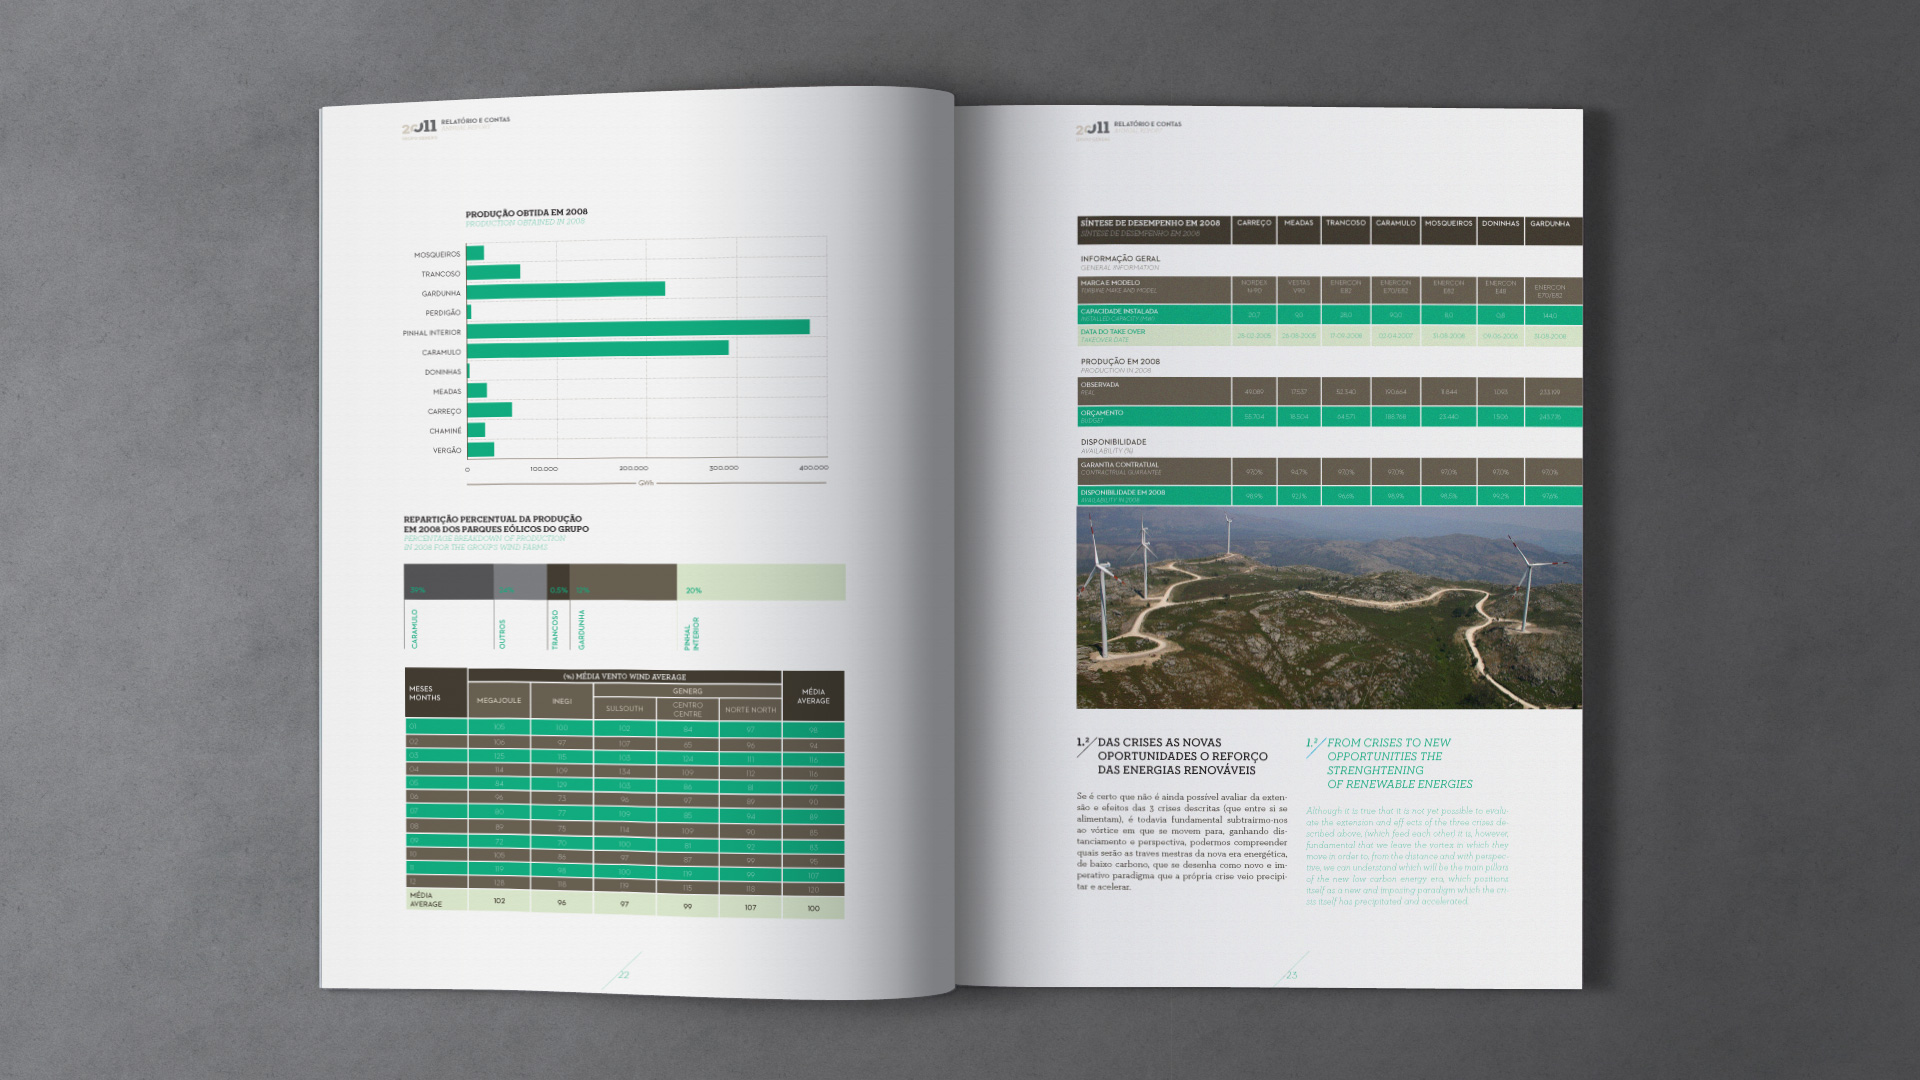Viewport: 1920px width, 1080px height.
Task: Click the Pinhal Interior bar in chart
Action: 638,327
